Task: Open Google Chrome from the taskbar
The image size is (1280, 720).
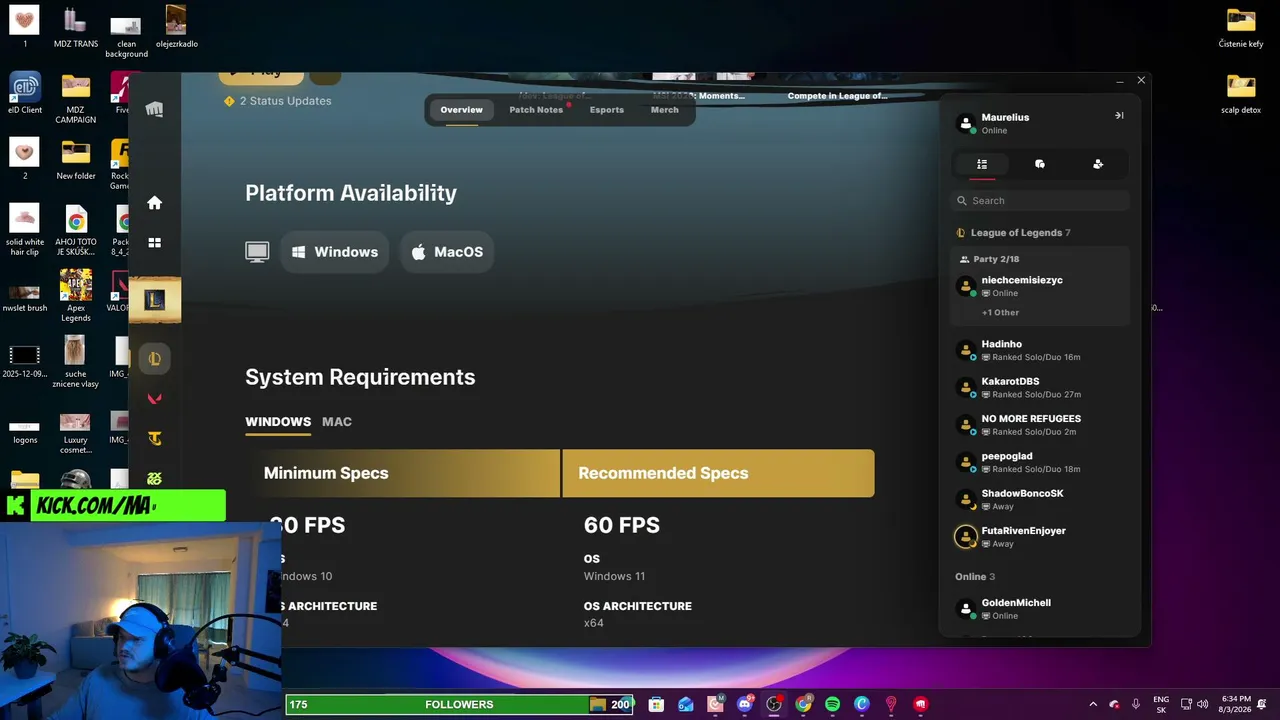Action: (x=803, y=704)
